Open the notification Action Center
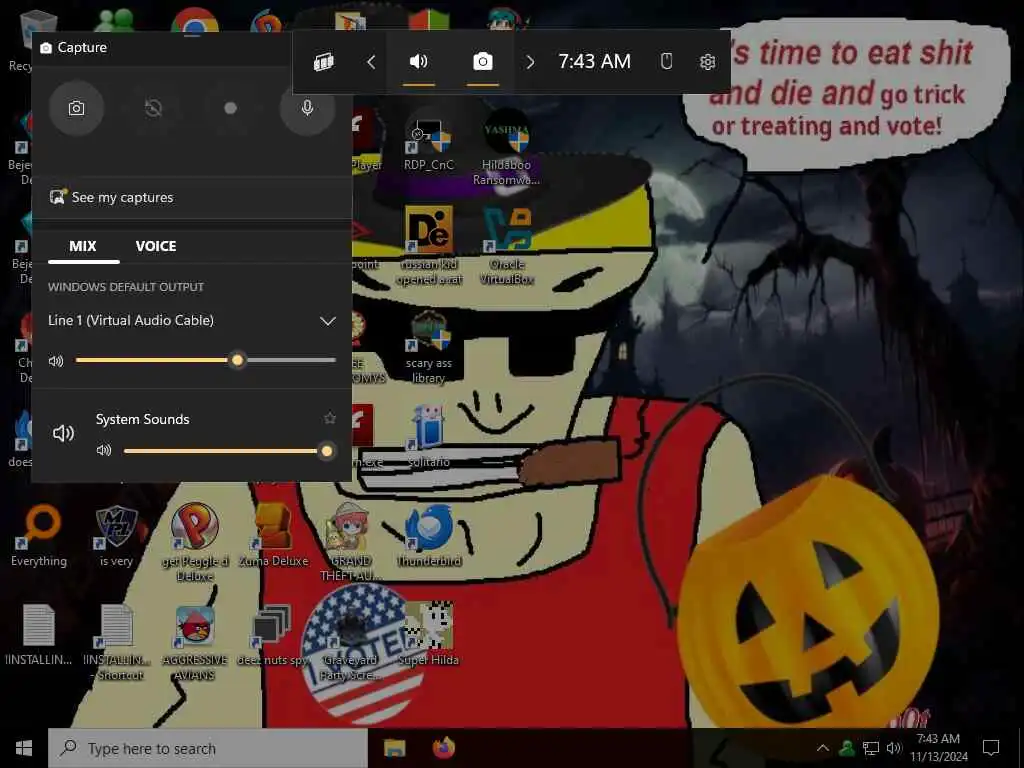This screenshot has width=1024, height=768. point(991,748)
